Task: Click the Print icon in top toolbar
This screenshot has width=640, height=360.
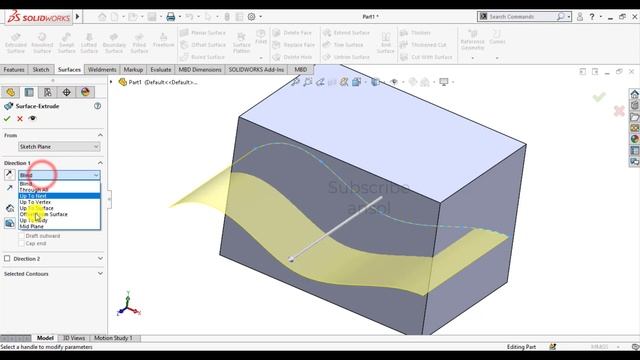Action: (171, 17)
